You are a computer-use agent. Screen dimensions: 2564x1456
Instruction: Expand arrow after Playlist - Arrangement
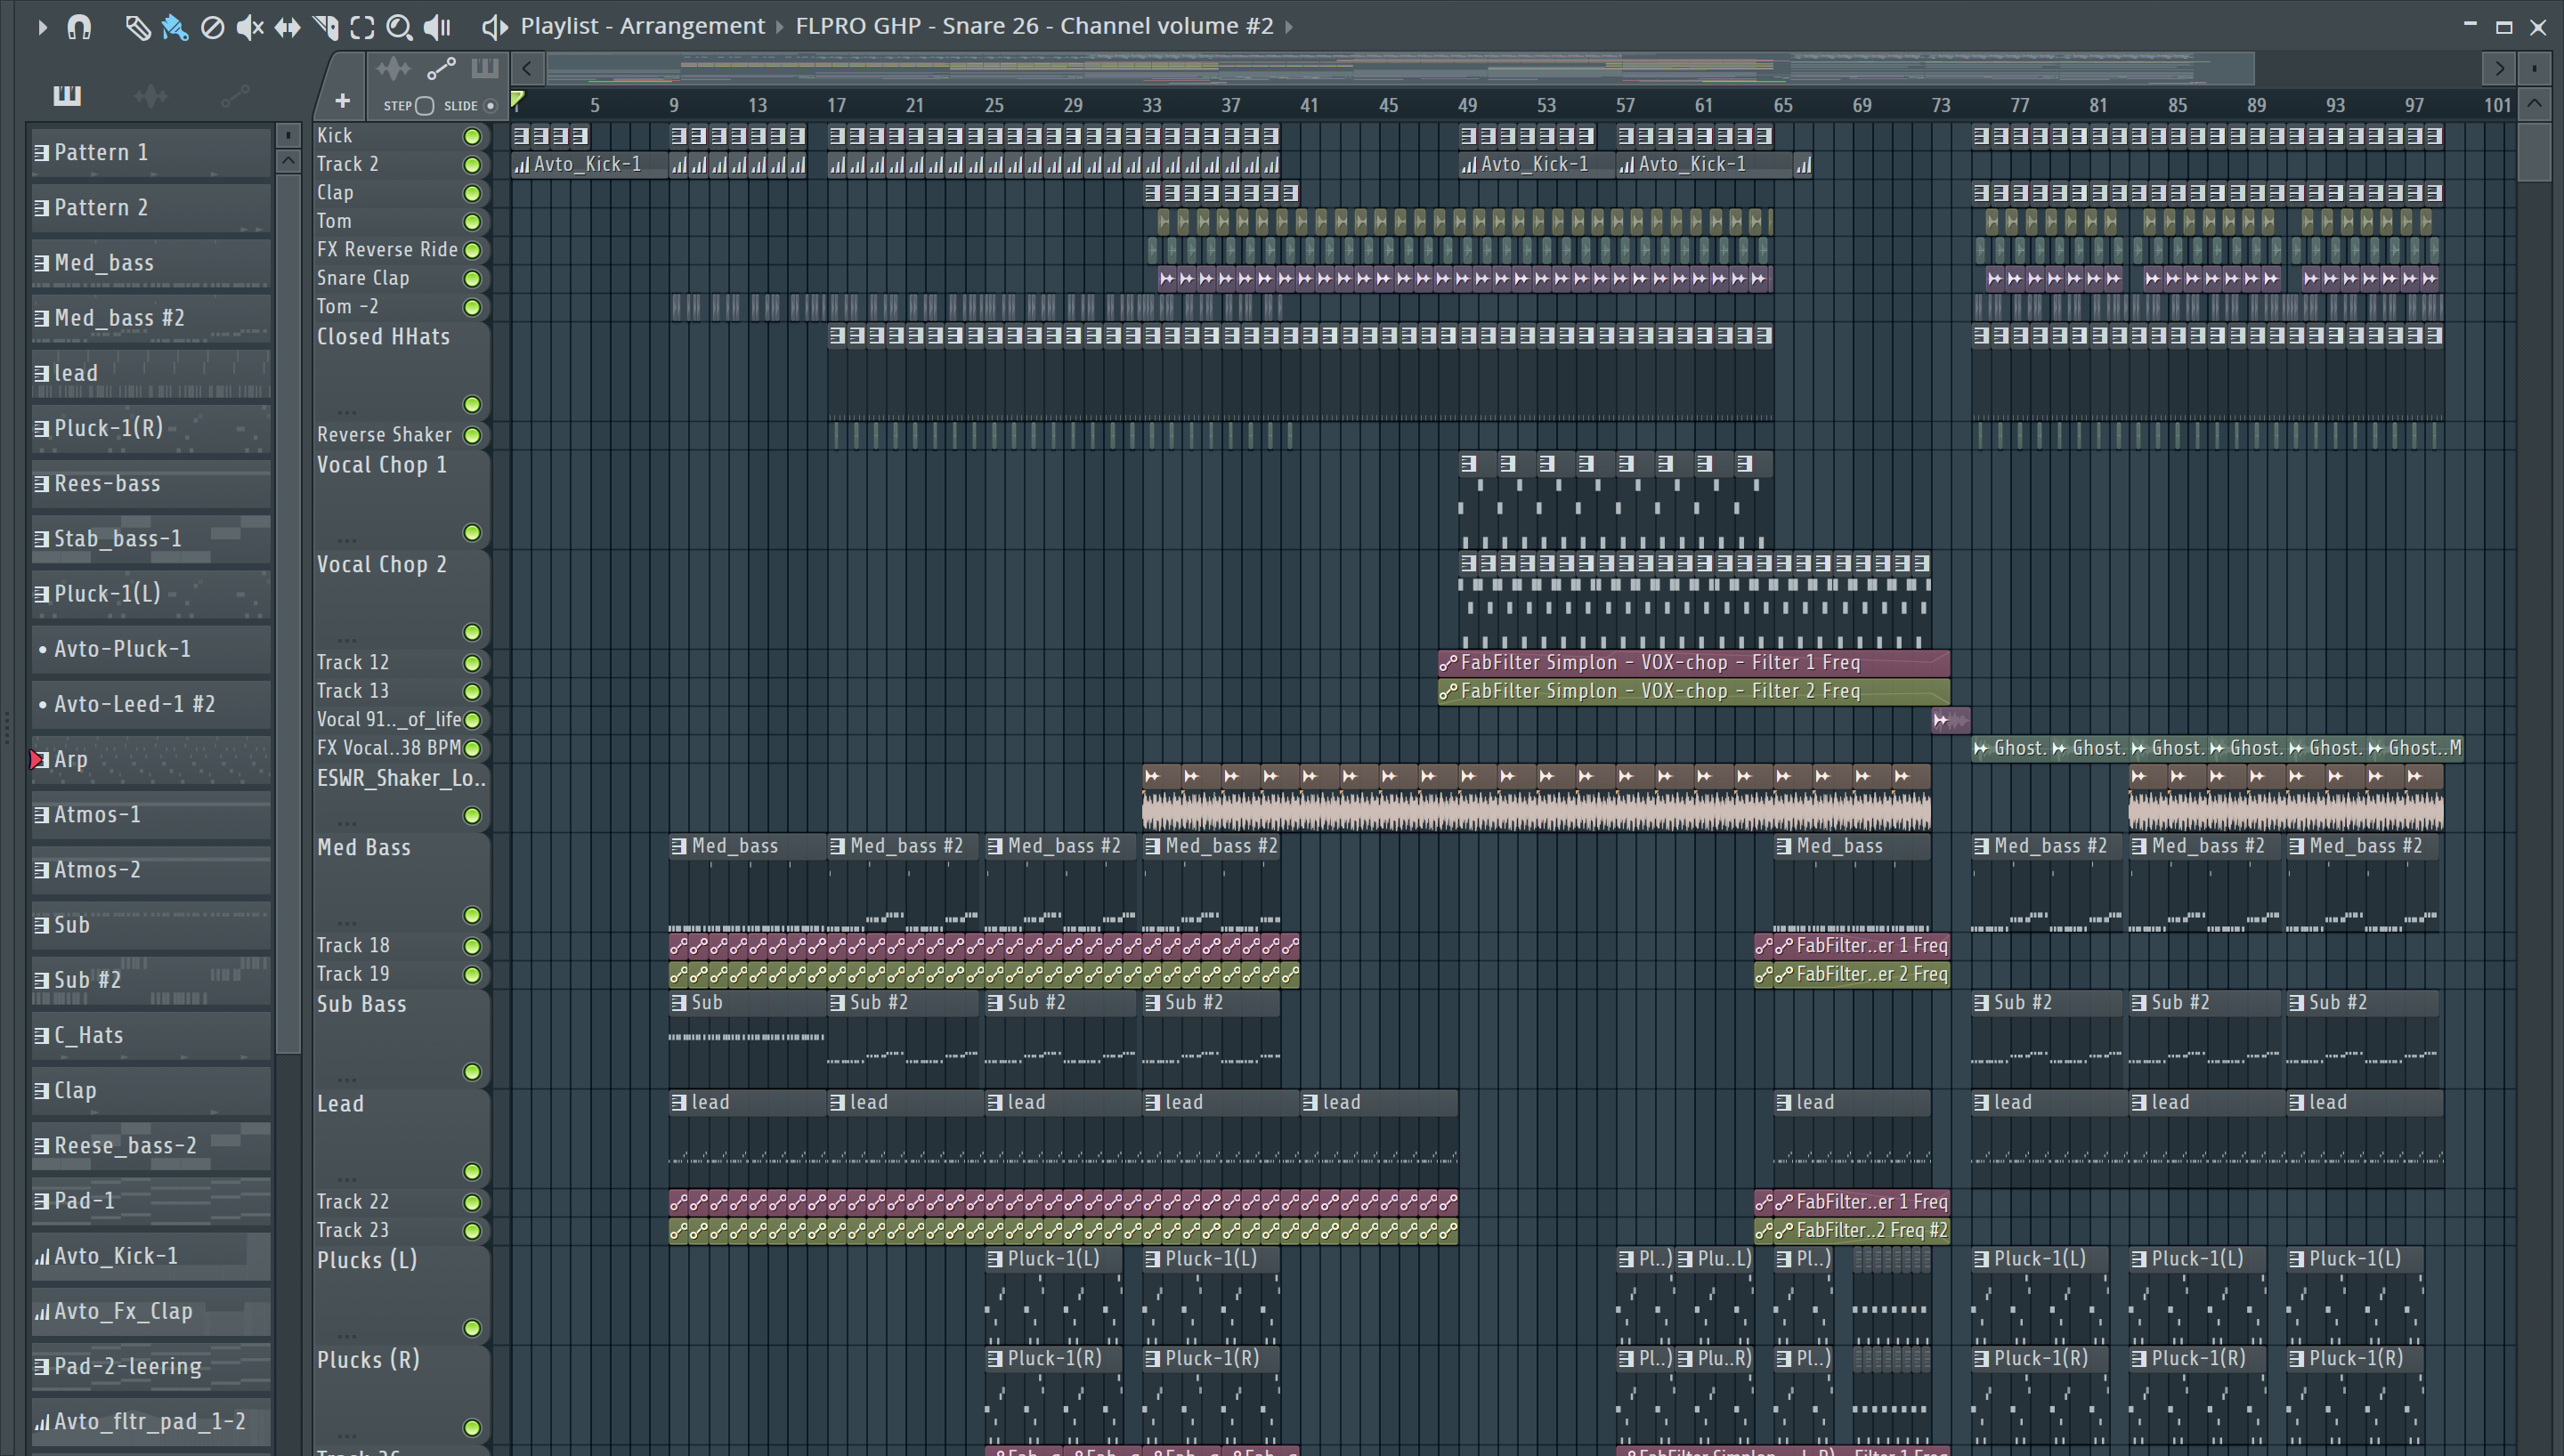780,27
